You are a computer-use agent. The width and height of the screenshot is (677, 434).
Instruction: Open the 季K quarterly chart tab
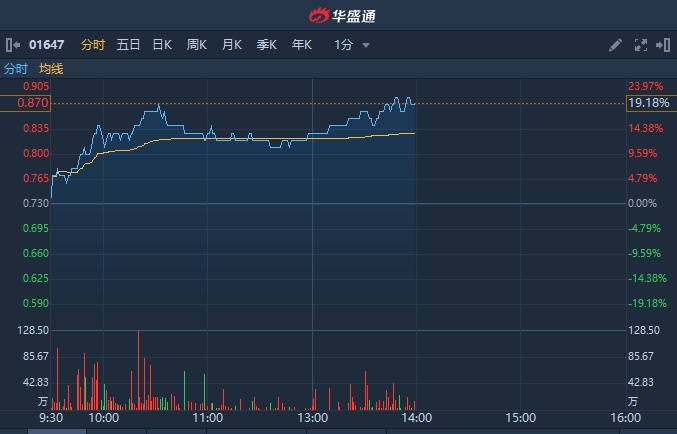point(266,45)
